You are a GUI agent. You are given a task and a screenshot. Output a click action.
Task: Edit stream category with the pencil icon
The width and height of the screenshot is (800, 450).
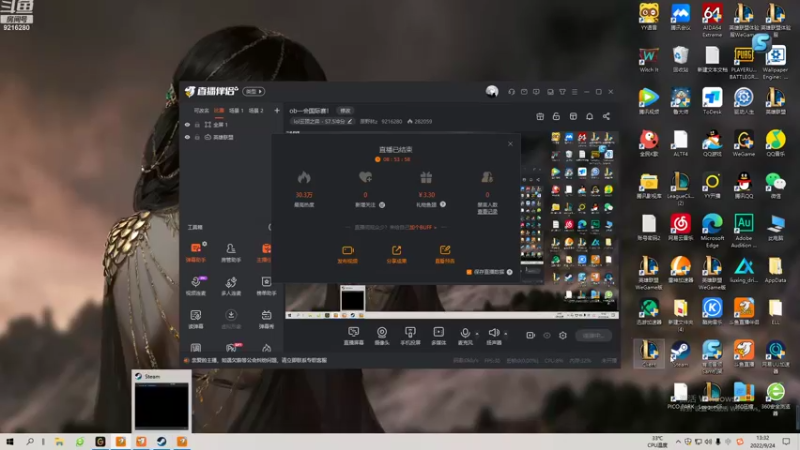[350, 121]
